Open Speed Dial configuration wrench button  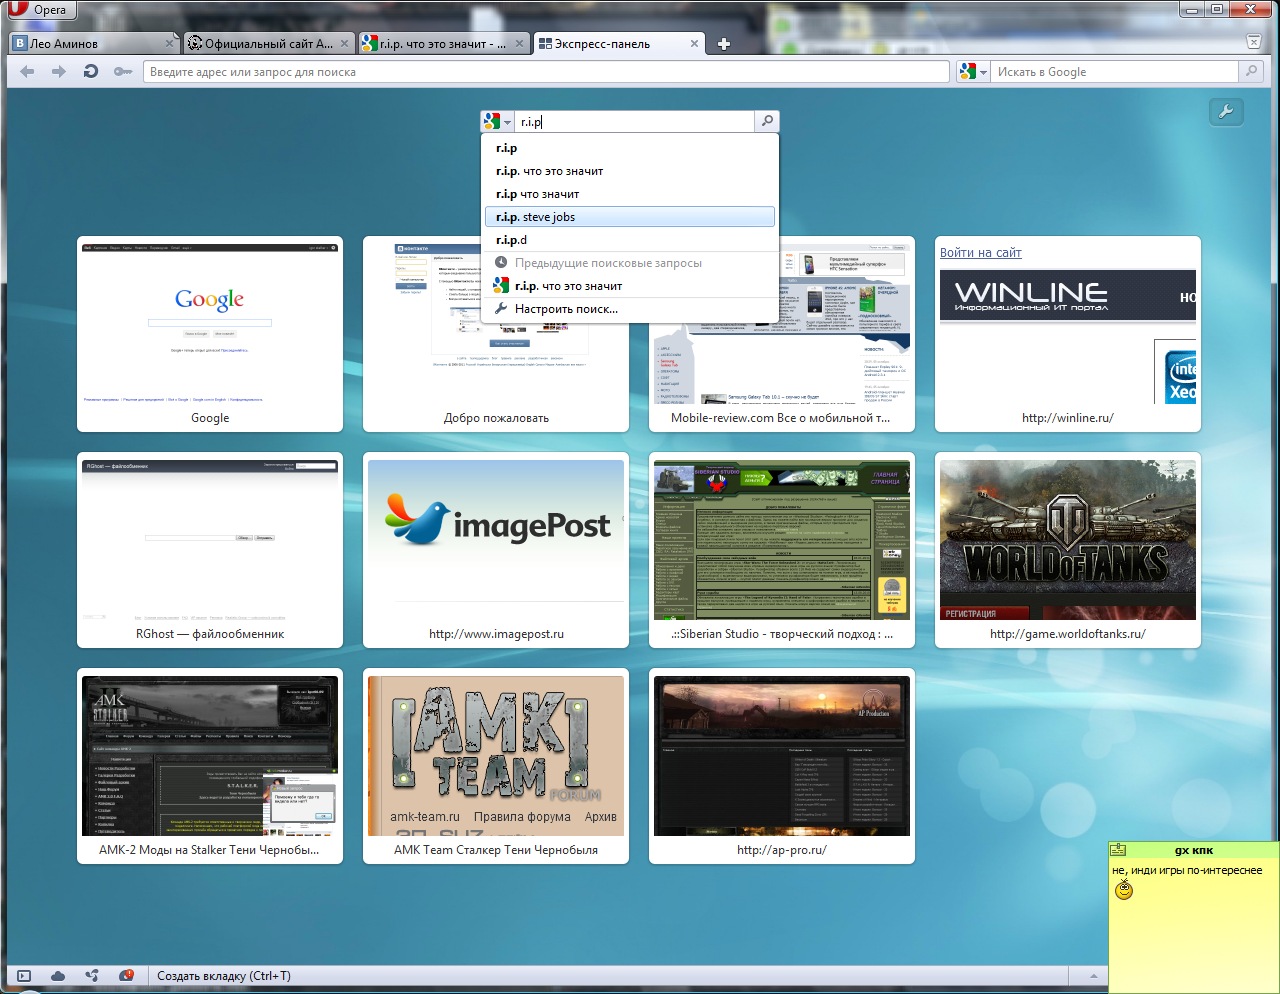[x=1226, y=112]
